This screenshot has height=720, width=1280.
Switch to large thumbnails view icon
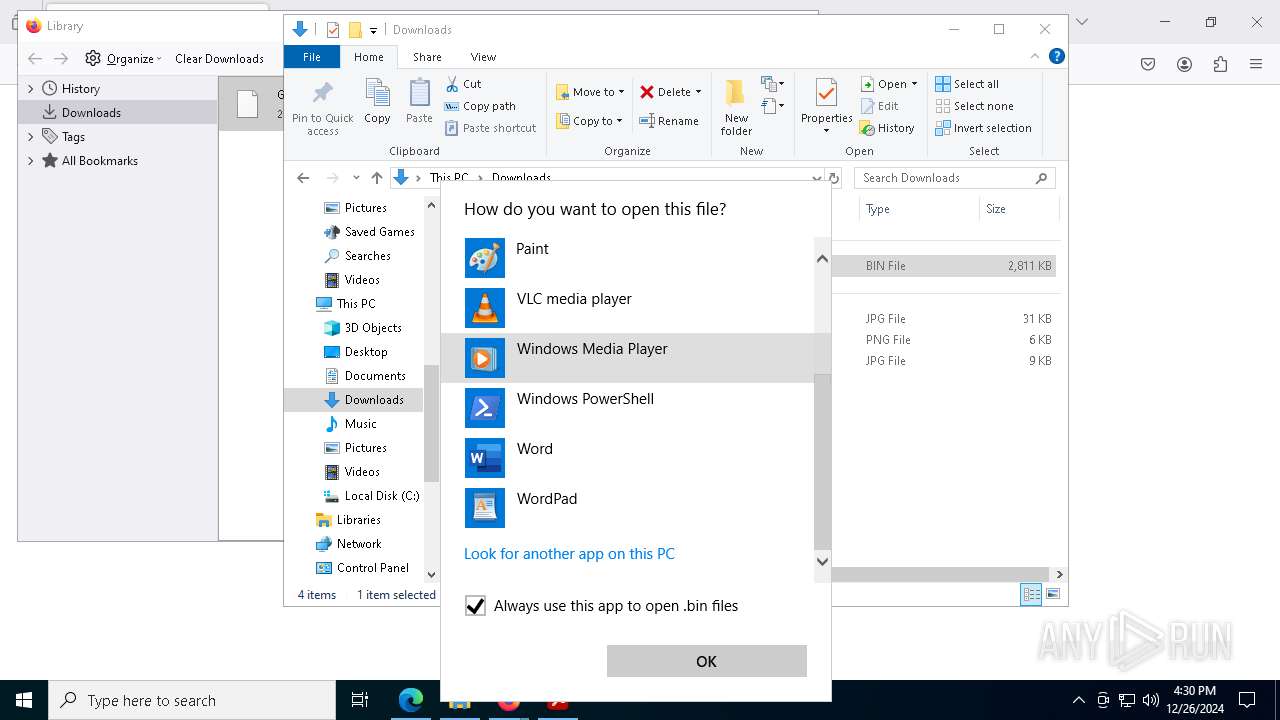tap(1052, 594)
